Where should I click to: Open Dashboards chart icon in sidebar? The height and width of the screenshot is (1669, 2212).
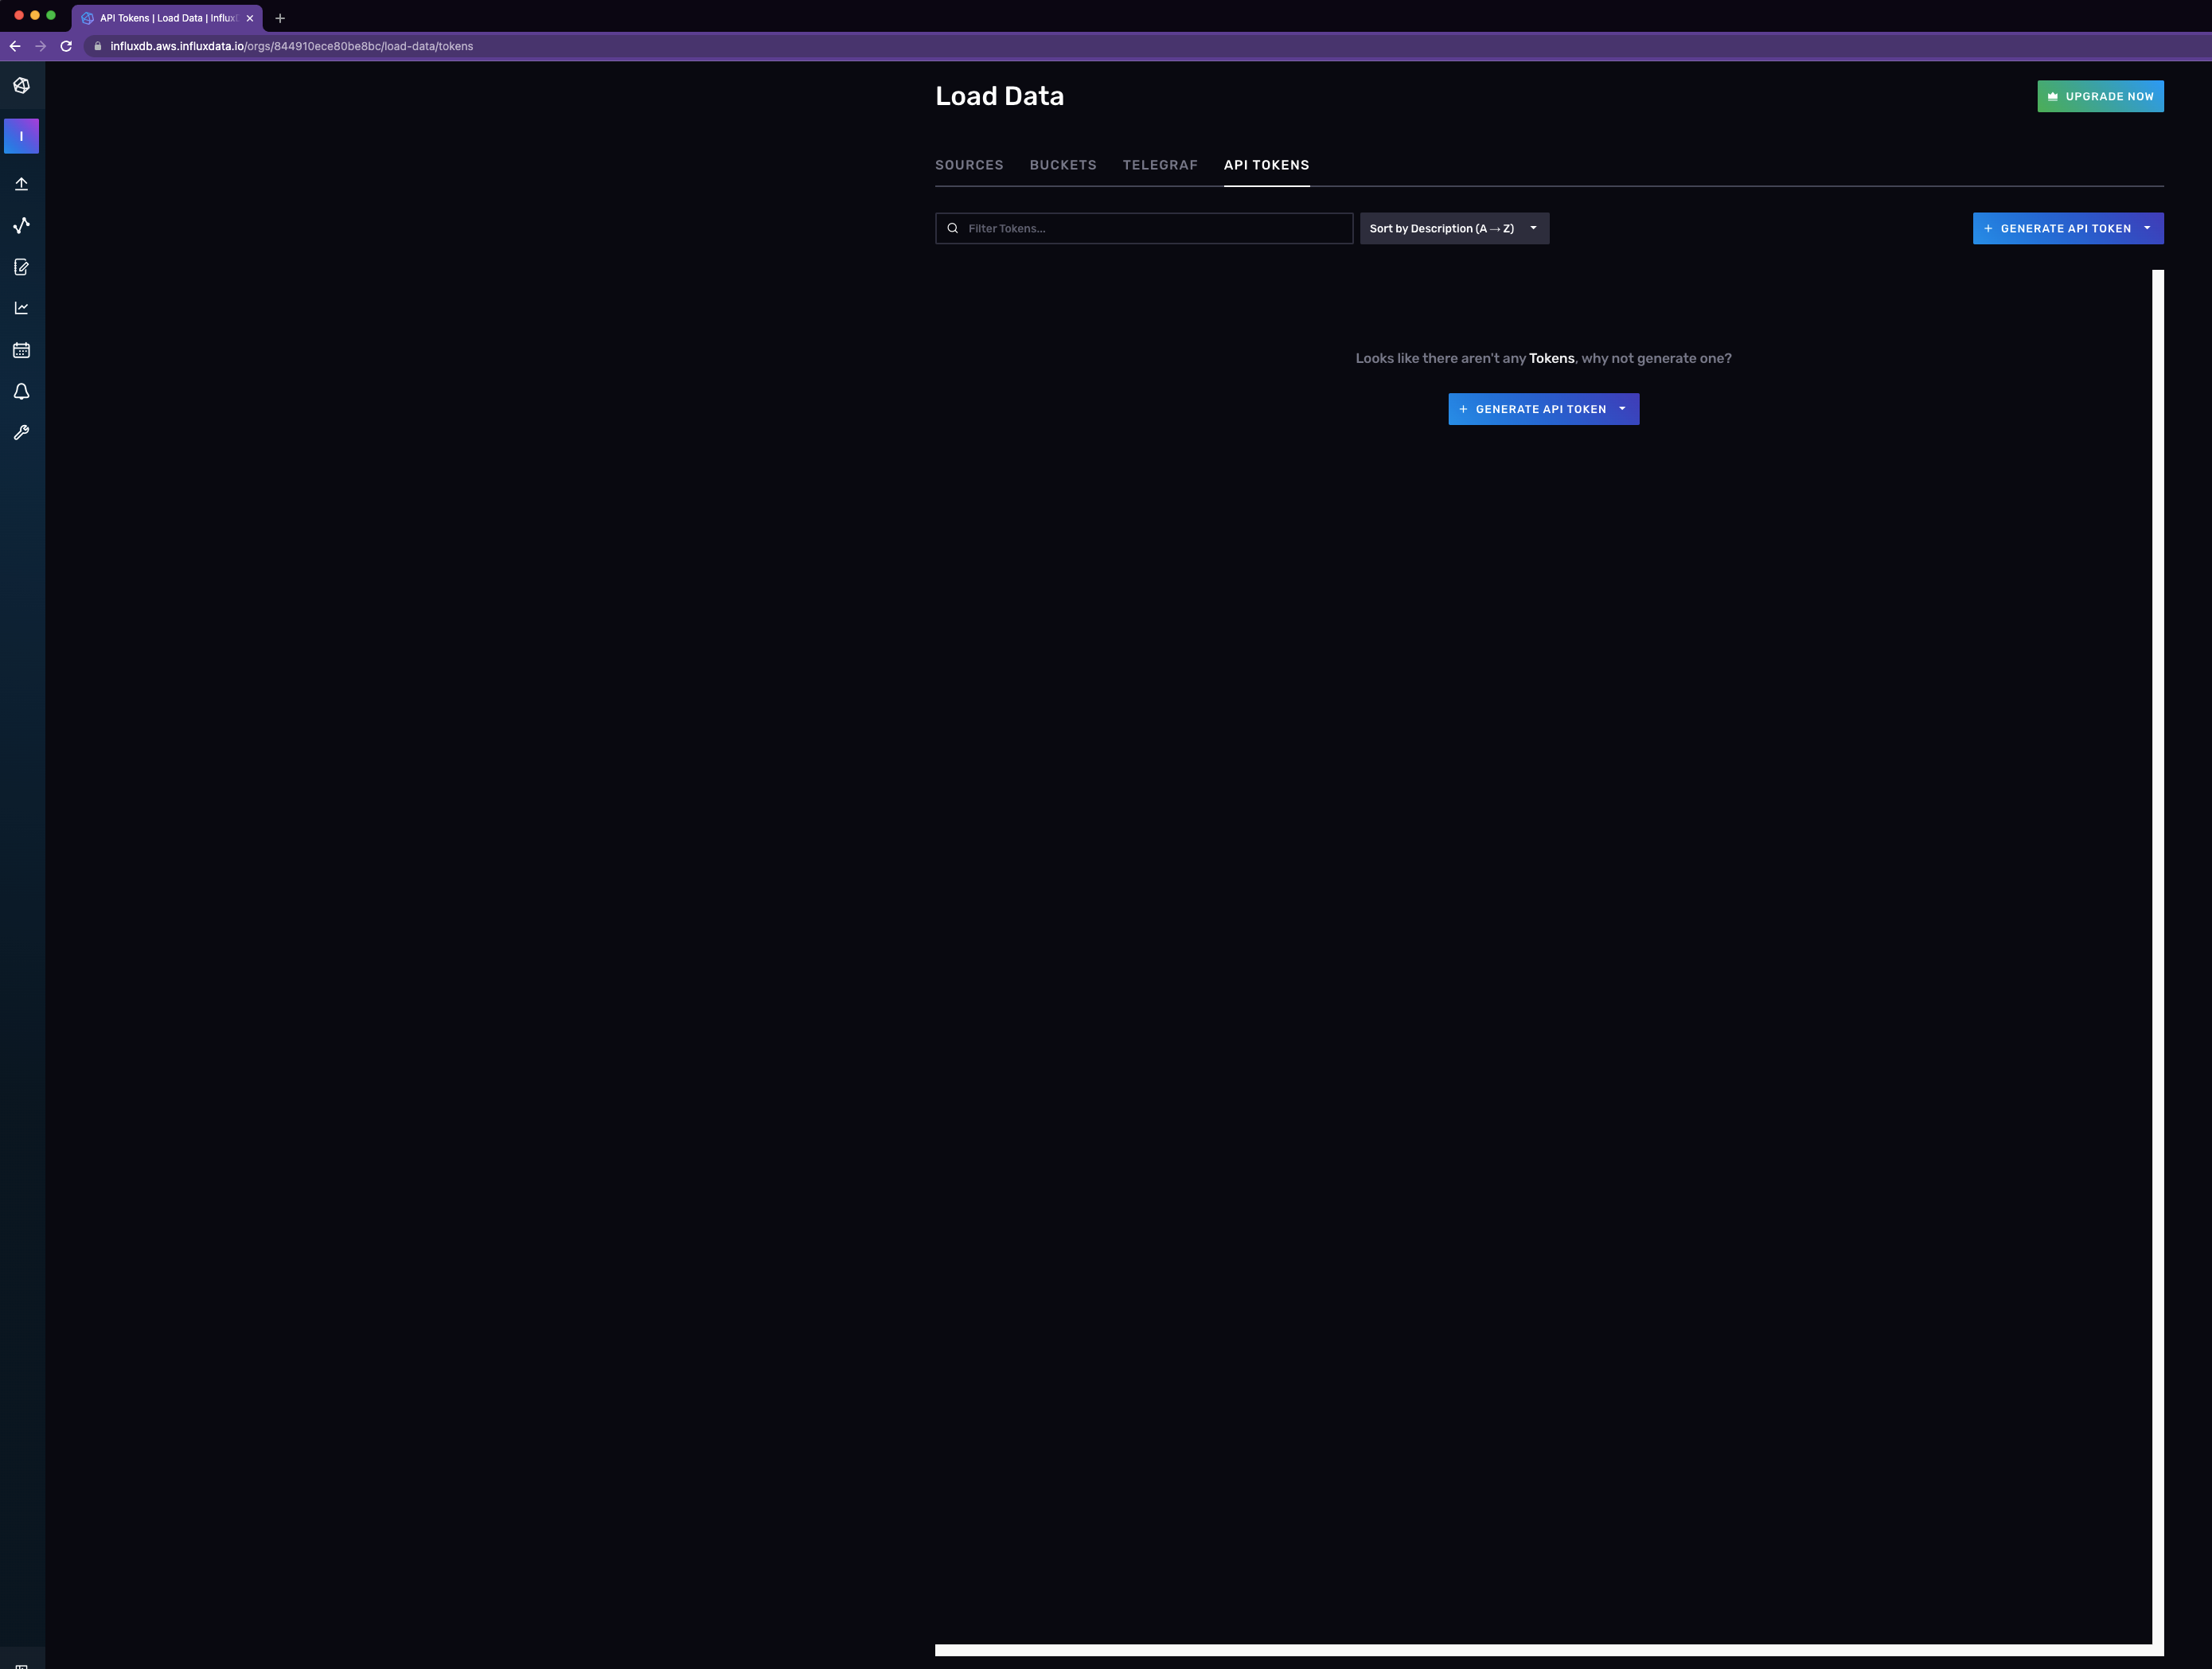click(x=21, y=308)
